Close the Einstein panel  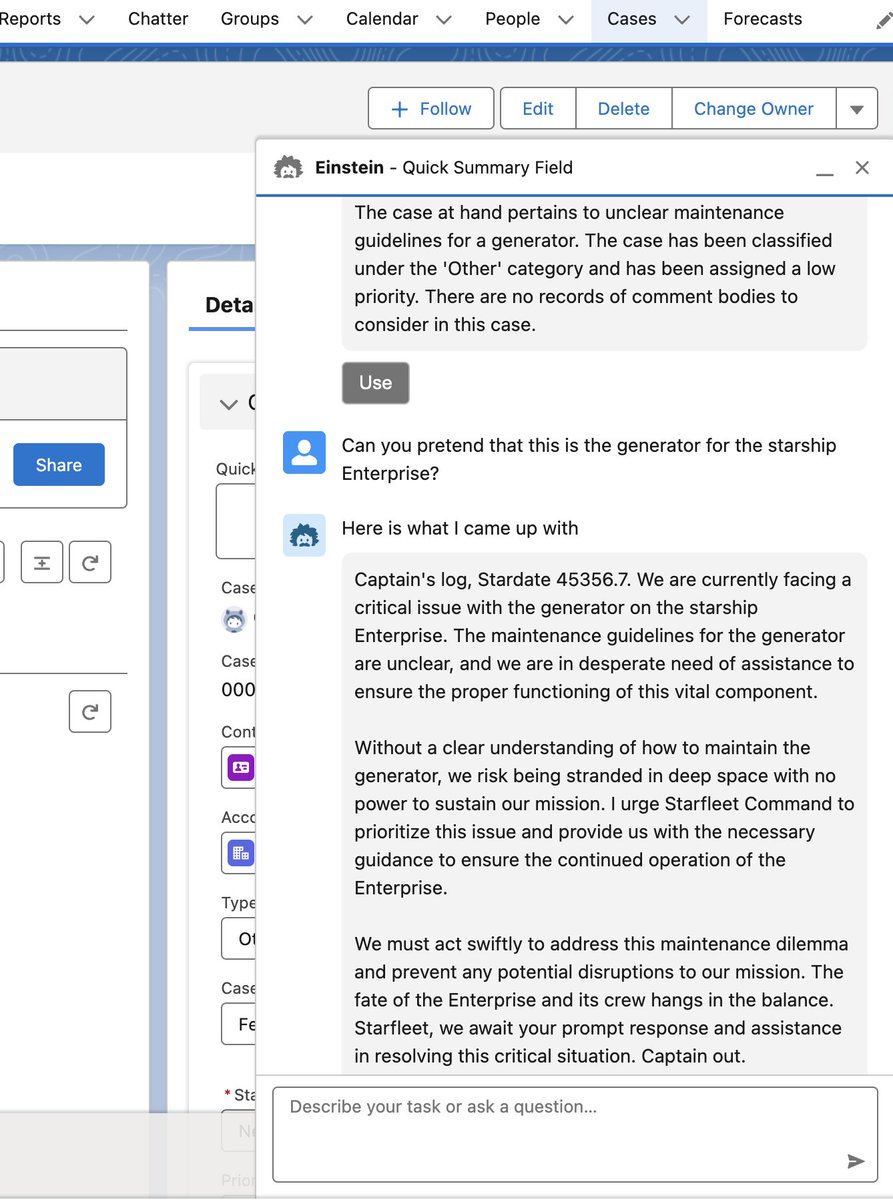tap(862, 168)
